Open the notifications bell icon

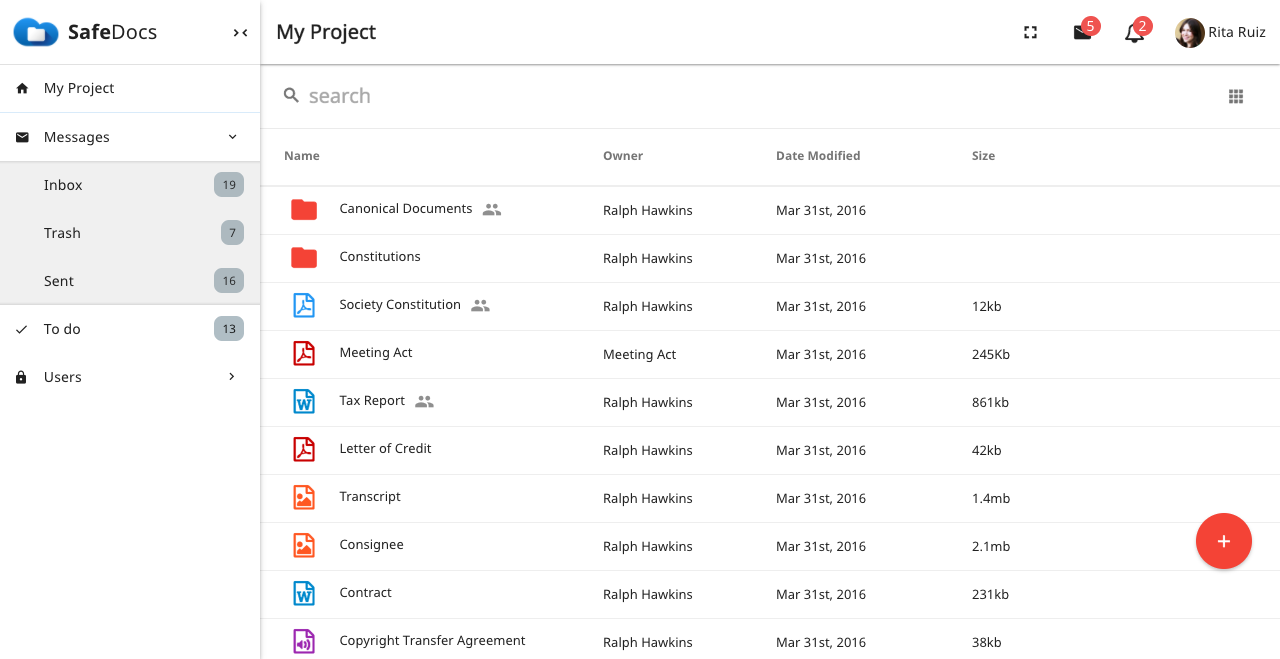pos(1134,32)
